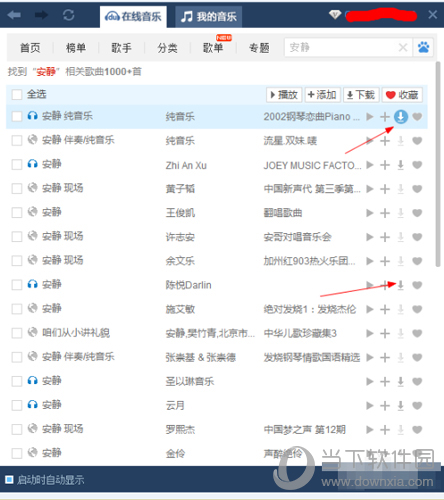Go back with the left arrow icon
This screenshot has height=500, width=444.
coord(14,15)
